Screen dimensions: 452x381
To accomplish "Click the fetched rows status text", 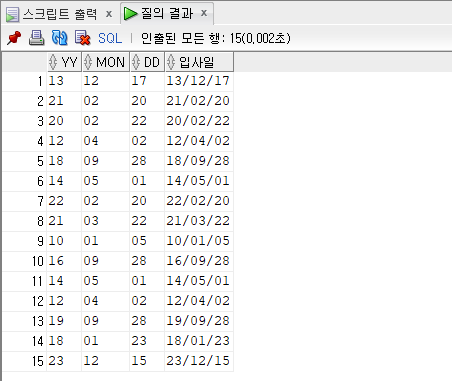I will coord(216,38).
